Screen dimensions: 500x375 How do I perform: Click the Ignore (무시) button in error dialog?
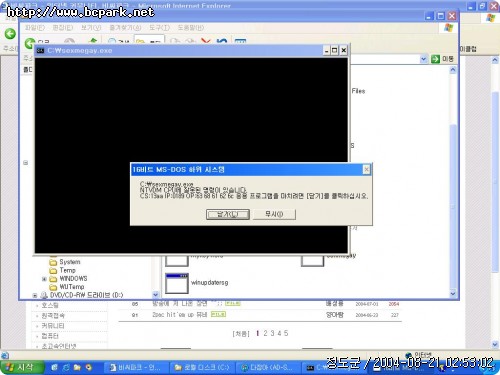pyautogui.click(x=274, y=214)
